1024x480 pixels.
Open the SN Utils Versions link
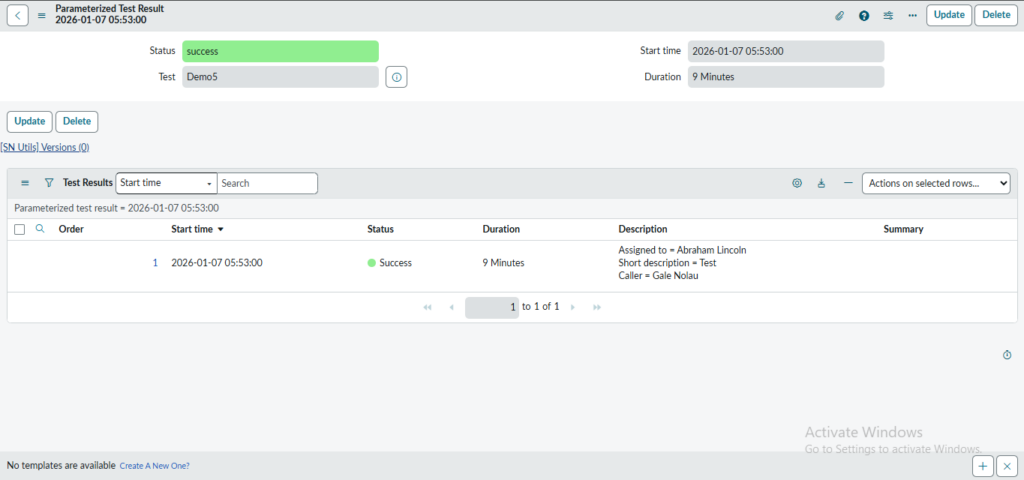(x=45, y=147)
